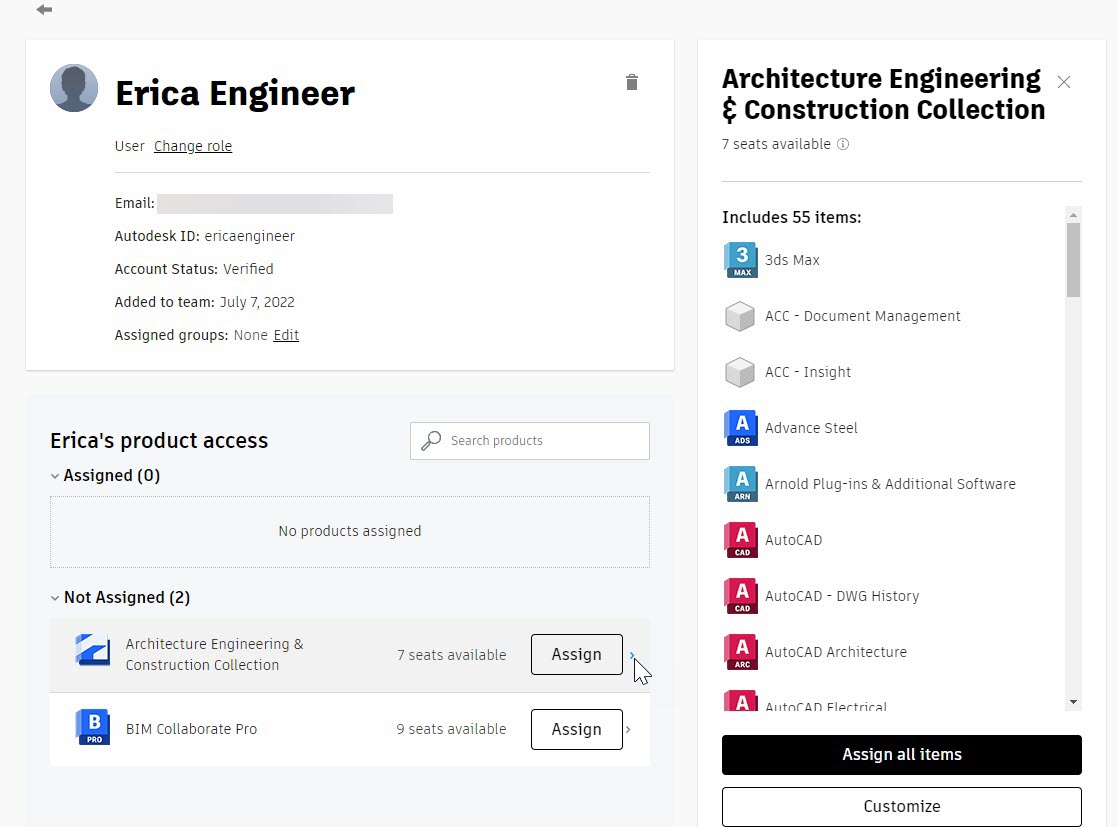Click the BIM Collaborate Pro product name
The image size is (1118, 827).
pyautogui.click(x=191, y=729)
